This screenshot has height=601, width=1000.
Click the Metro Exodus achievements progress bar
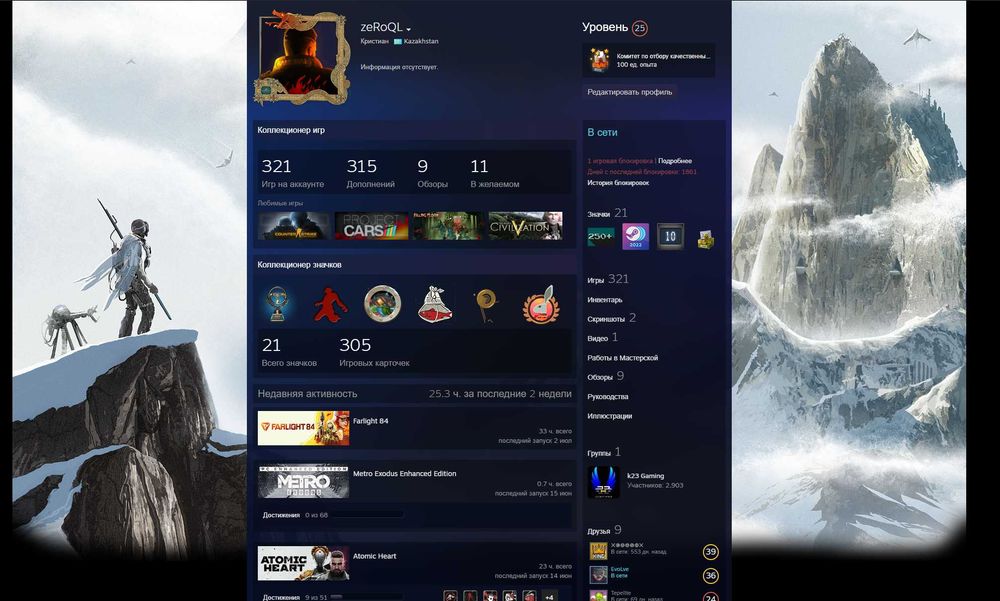367,515
